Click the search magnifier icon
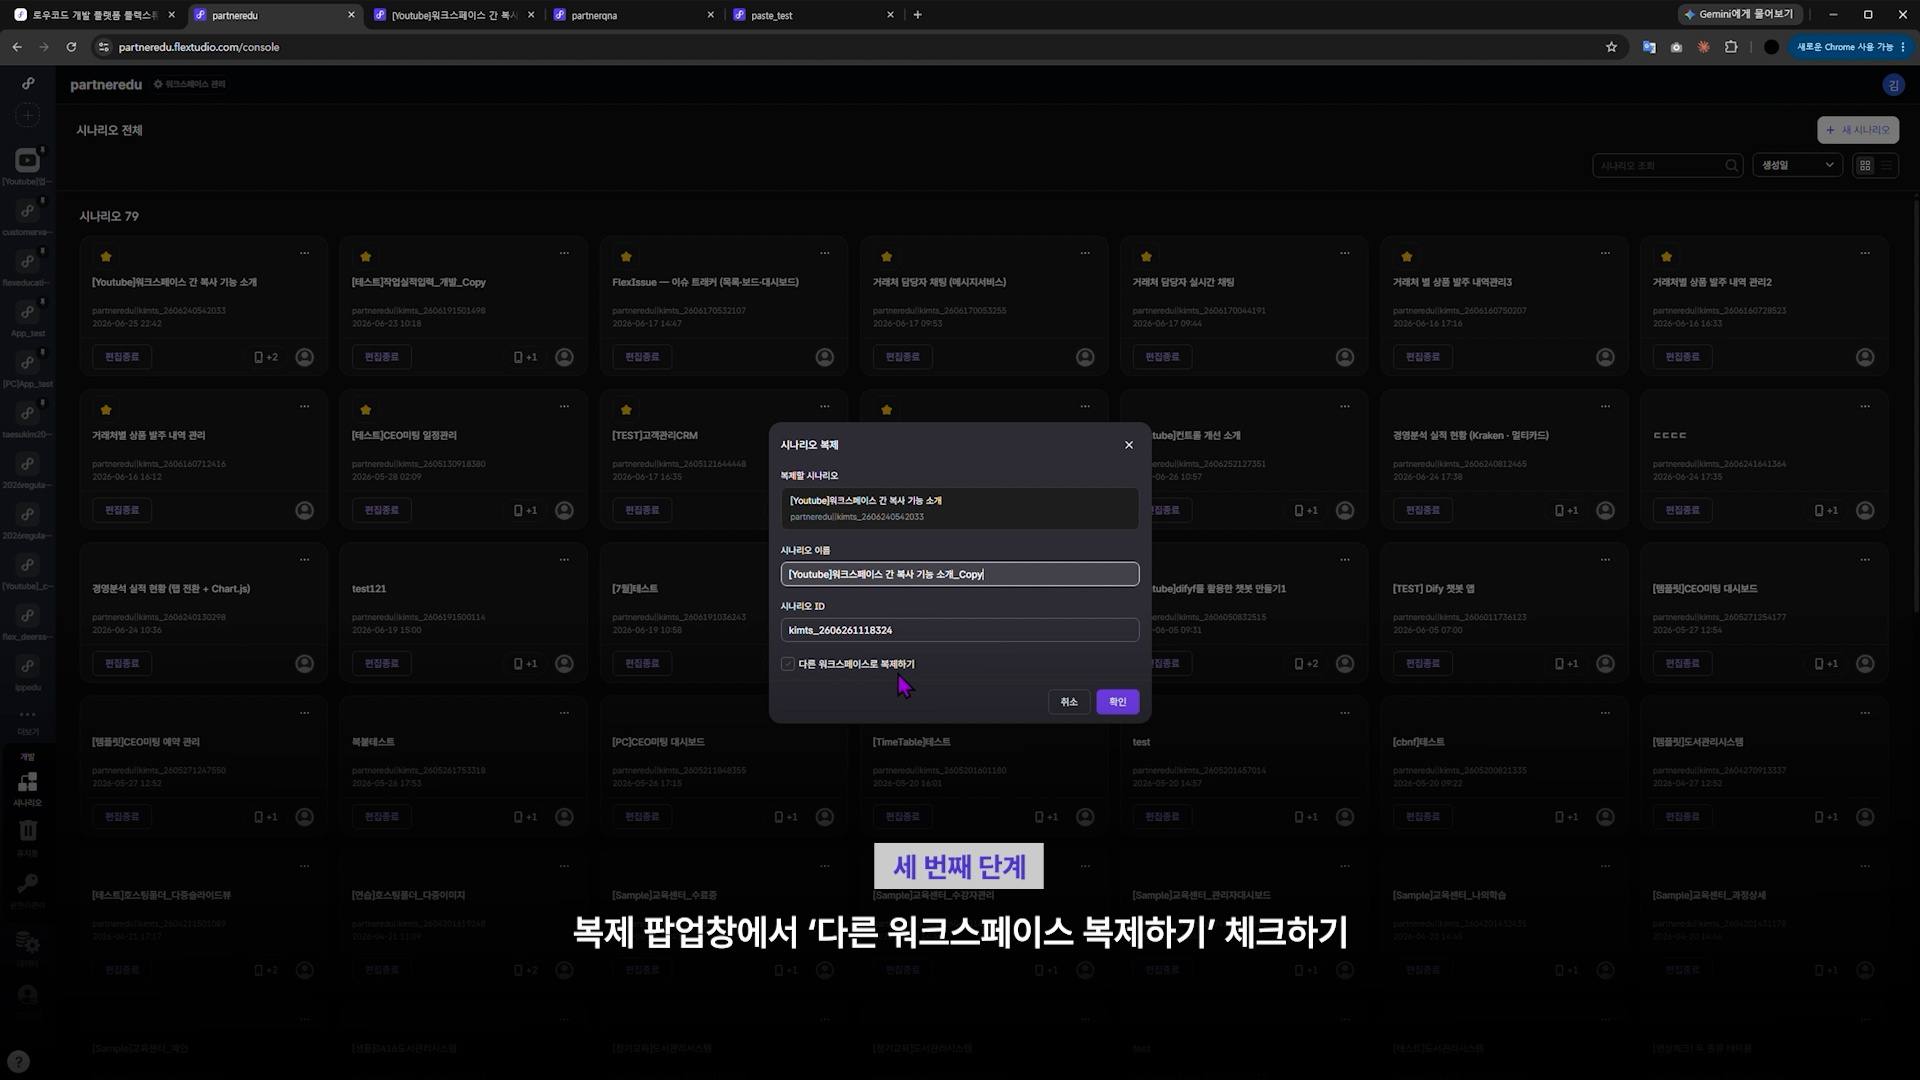Image resolution: width=1920 pixels, height=1080 pixels. click(1732, 165)
